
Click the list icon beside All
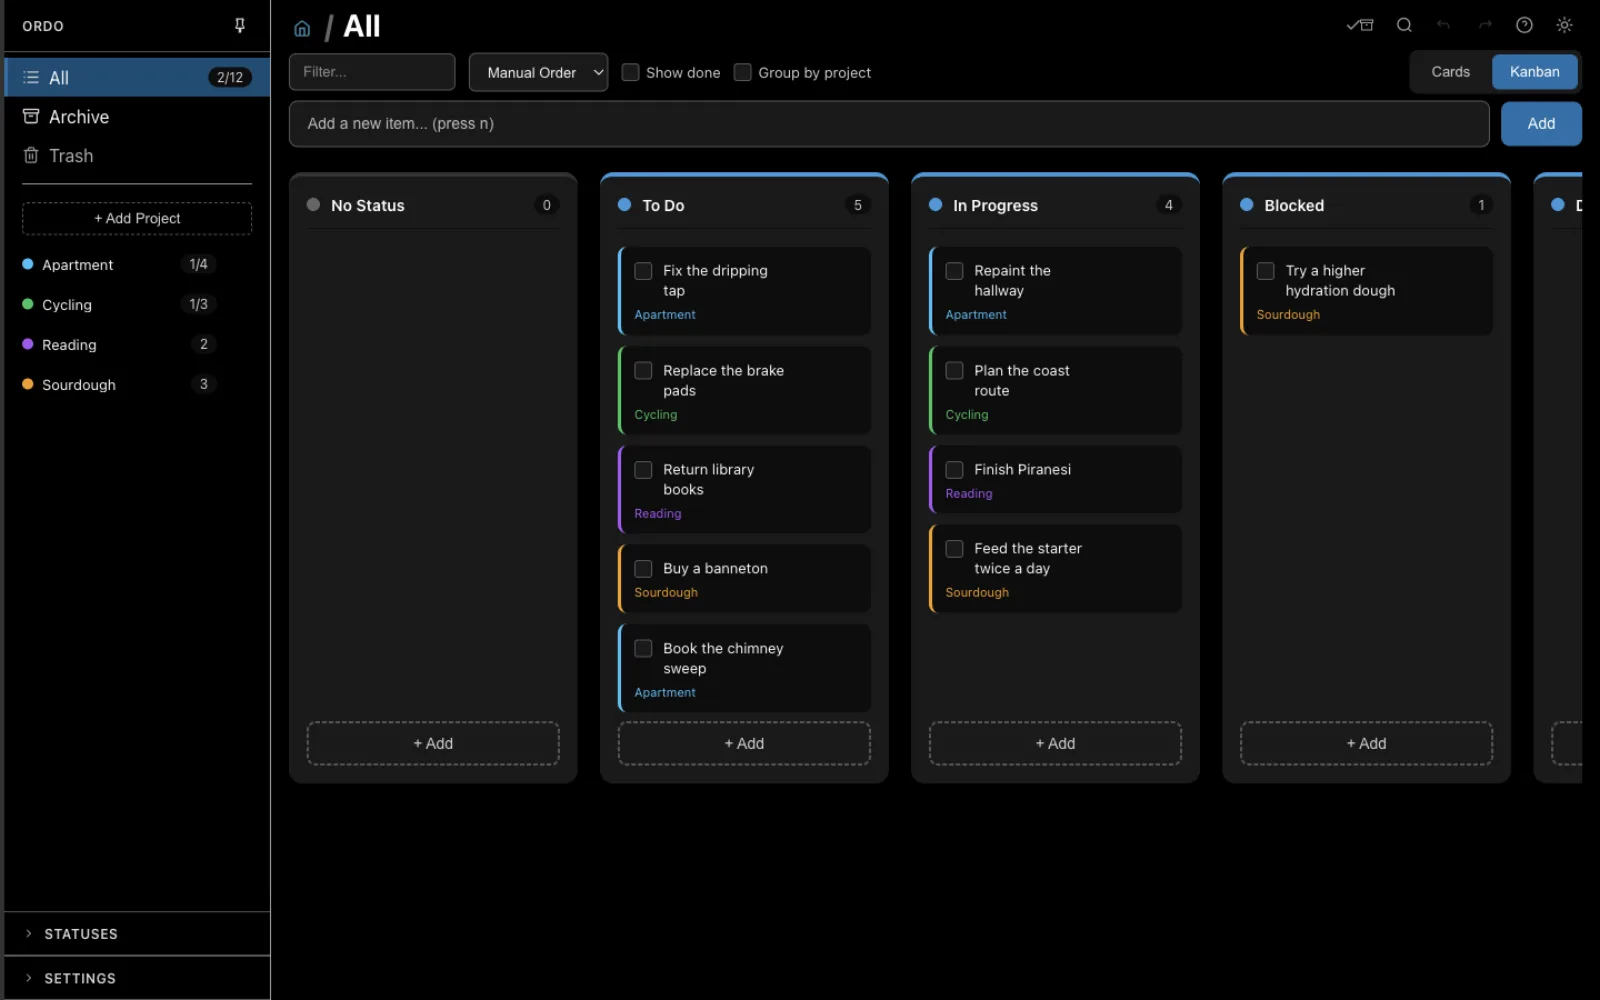(x=31, y=77)
